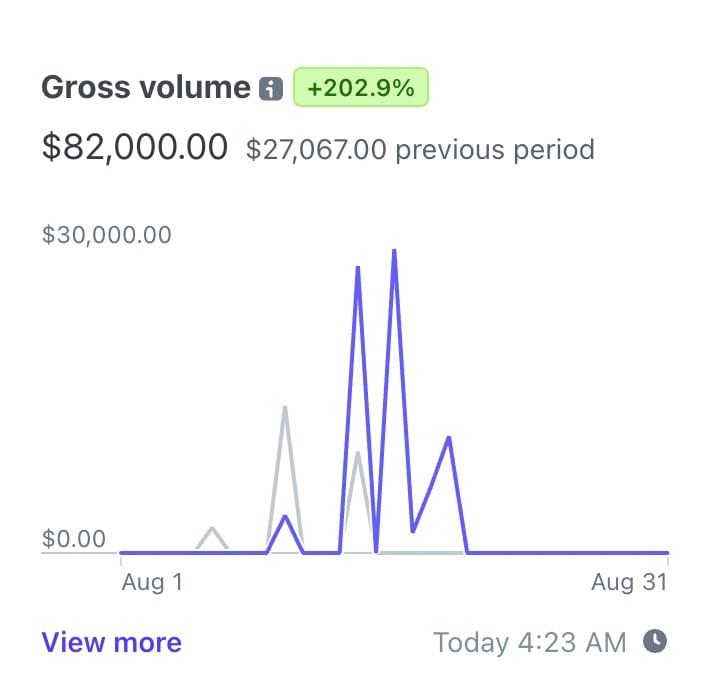Click the tallest gray previous-period peak
The image size is (713, 693).
pyautogui.click(x=285, y=407)
